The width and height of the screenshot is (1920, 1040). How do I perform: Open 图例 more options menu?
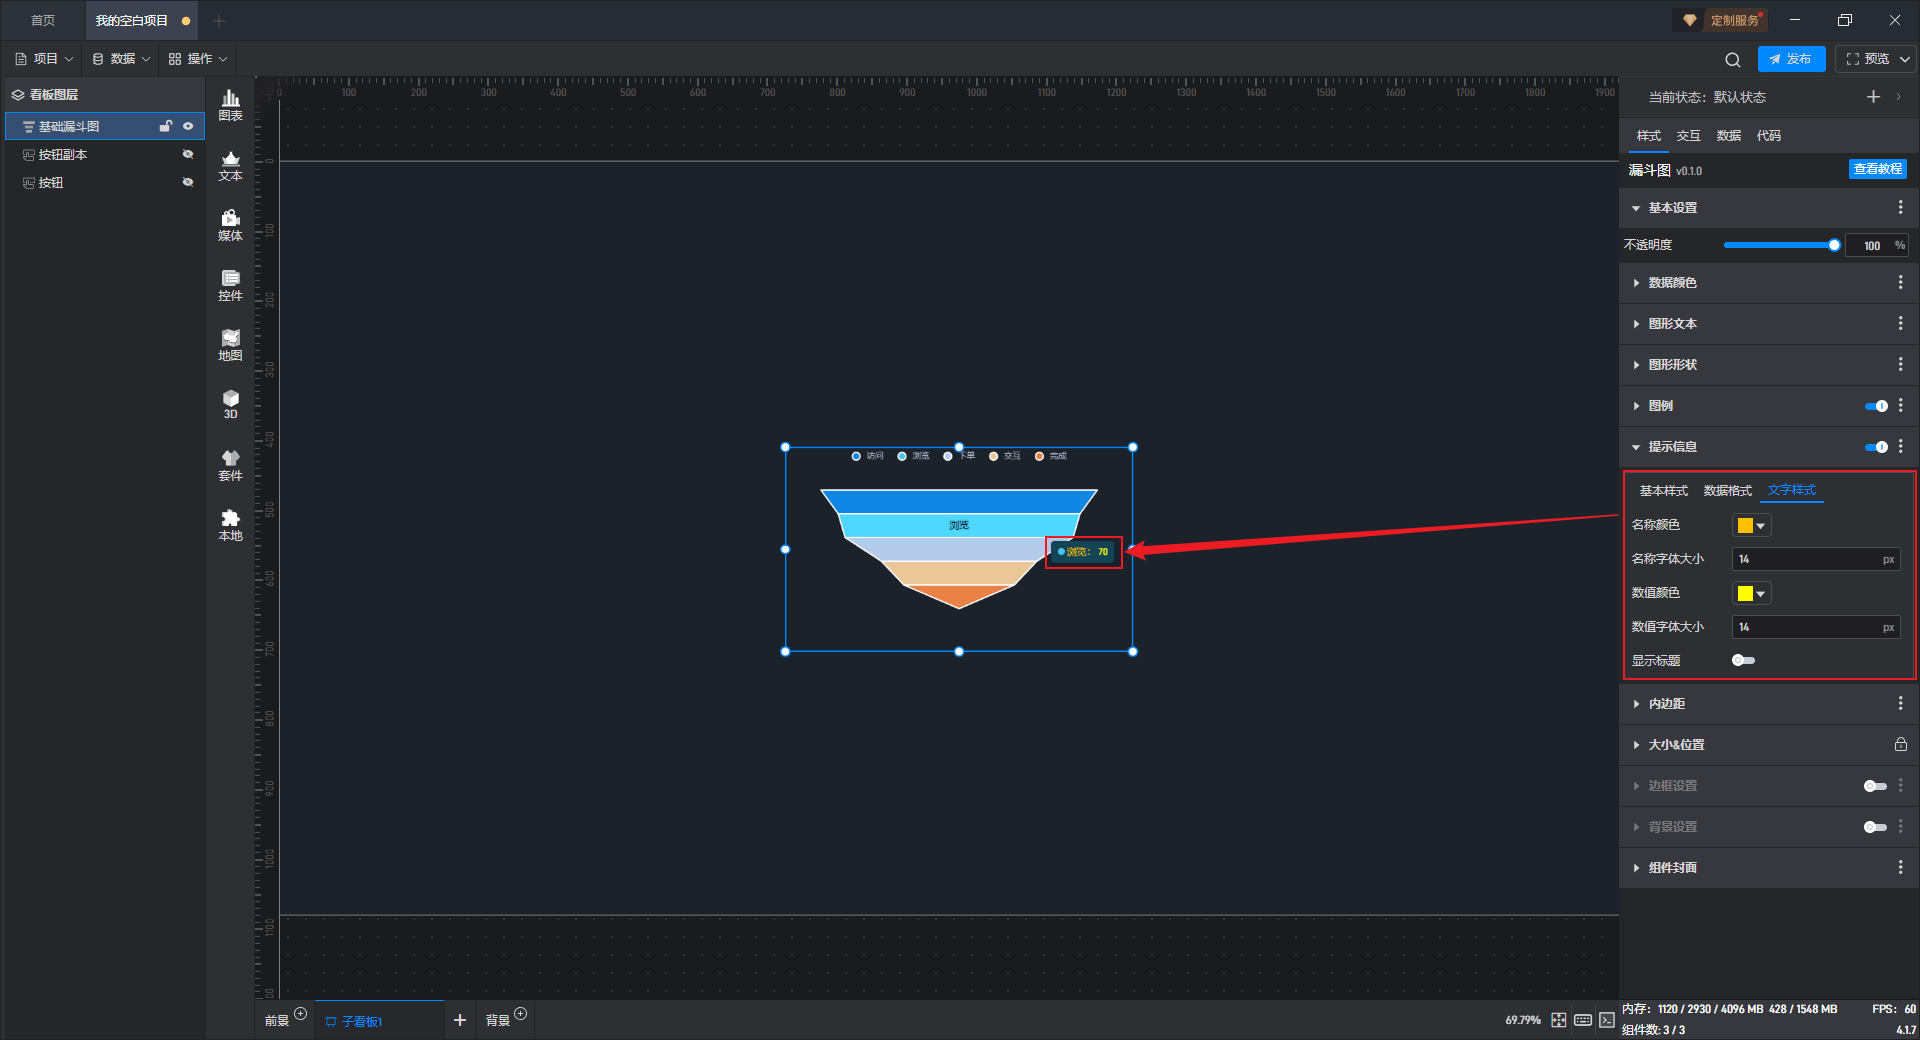(1900, 406)
